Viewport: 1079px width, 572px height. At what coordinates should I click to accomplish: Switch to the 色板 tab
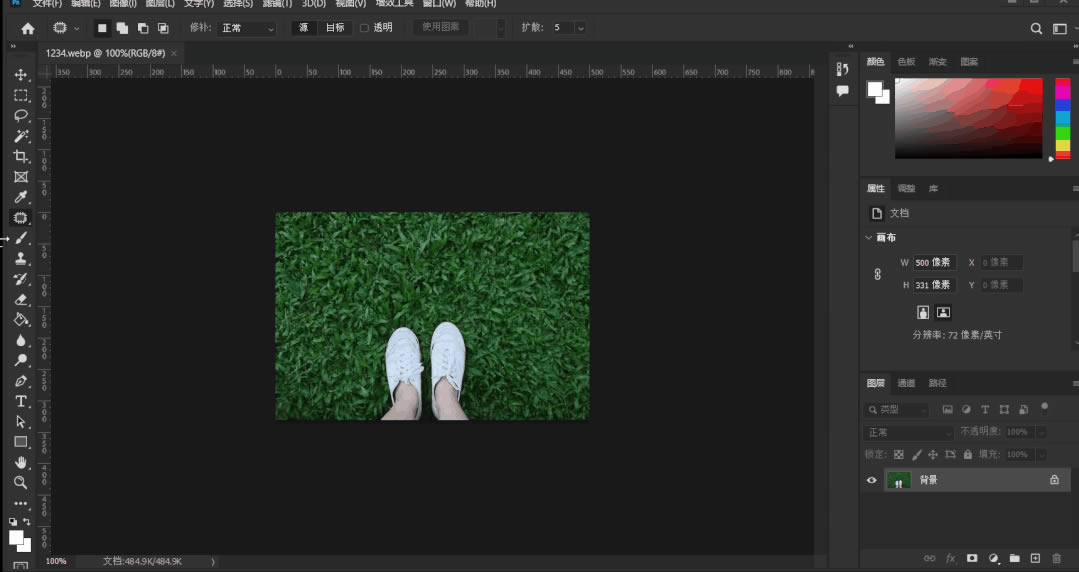pos(906,62)
